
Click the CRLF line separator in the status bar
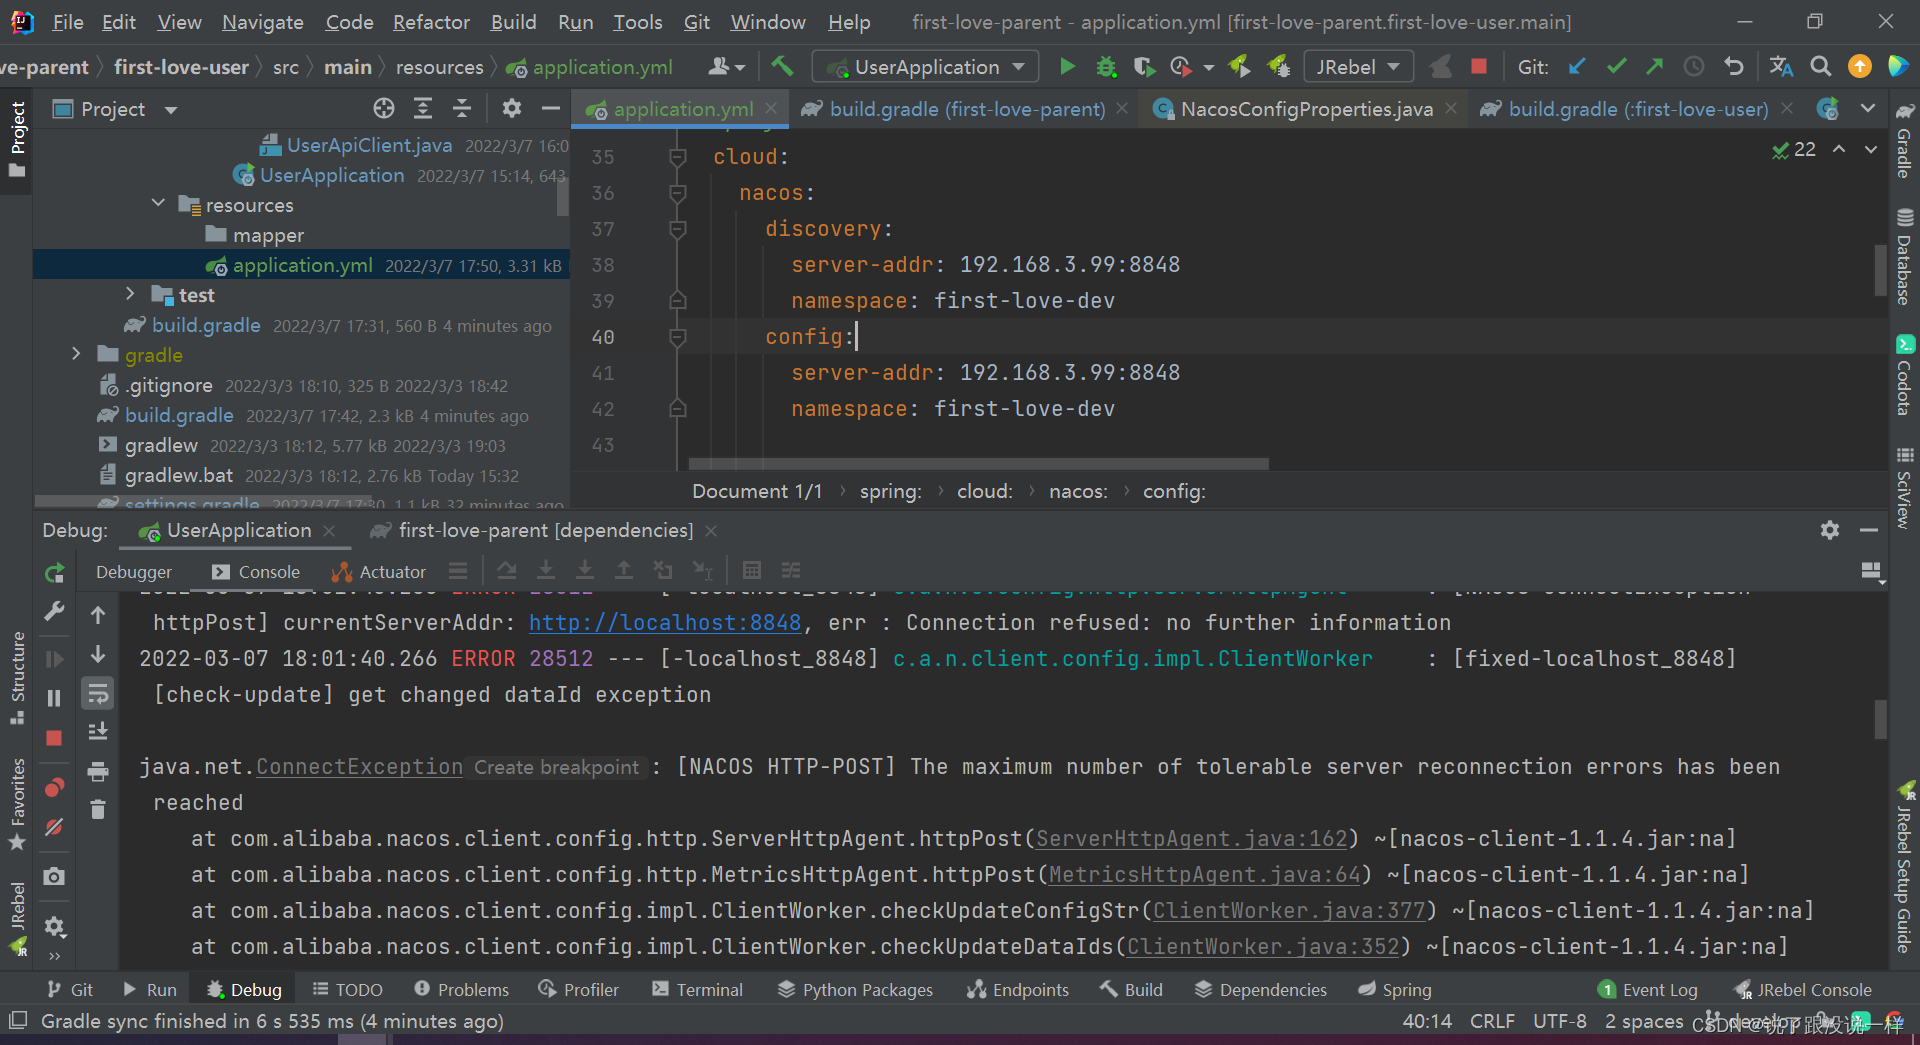(x=1491, y=1021)
